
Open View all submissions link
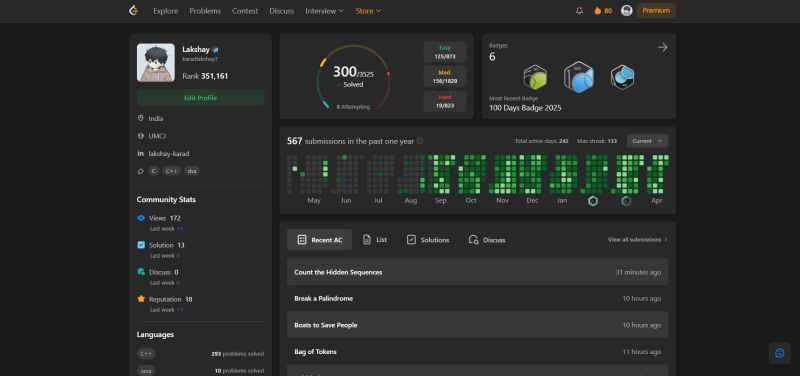click(638, 240)
